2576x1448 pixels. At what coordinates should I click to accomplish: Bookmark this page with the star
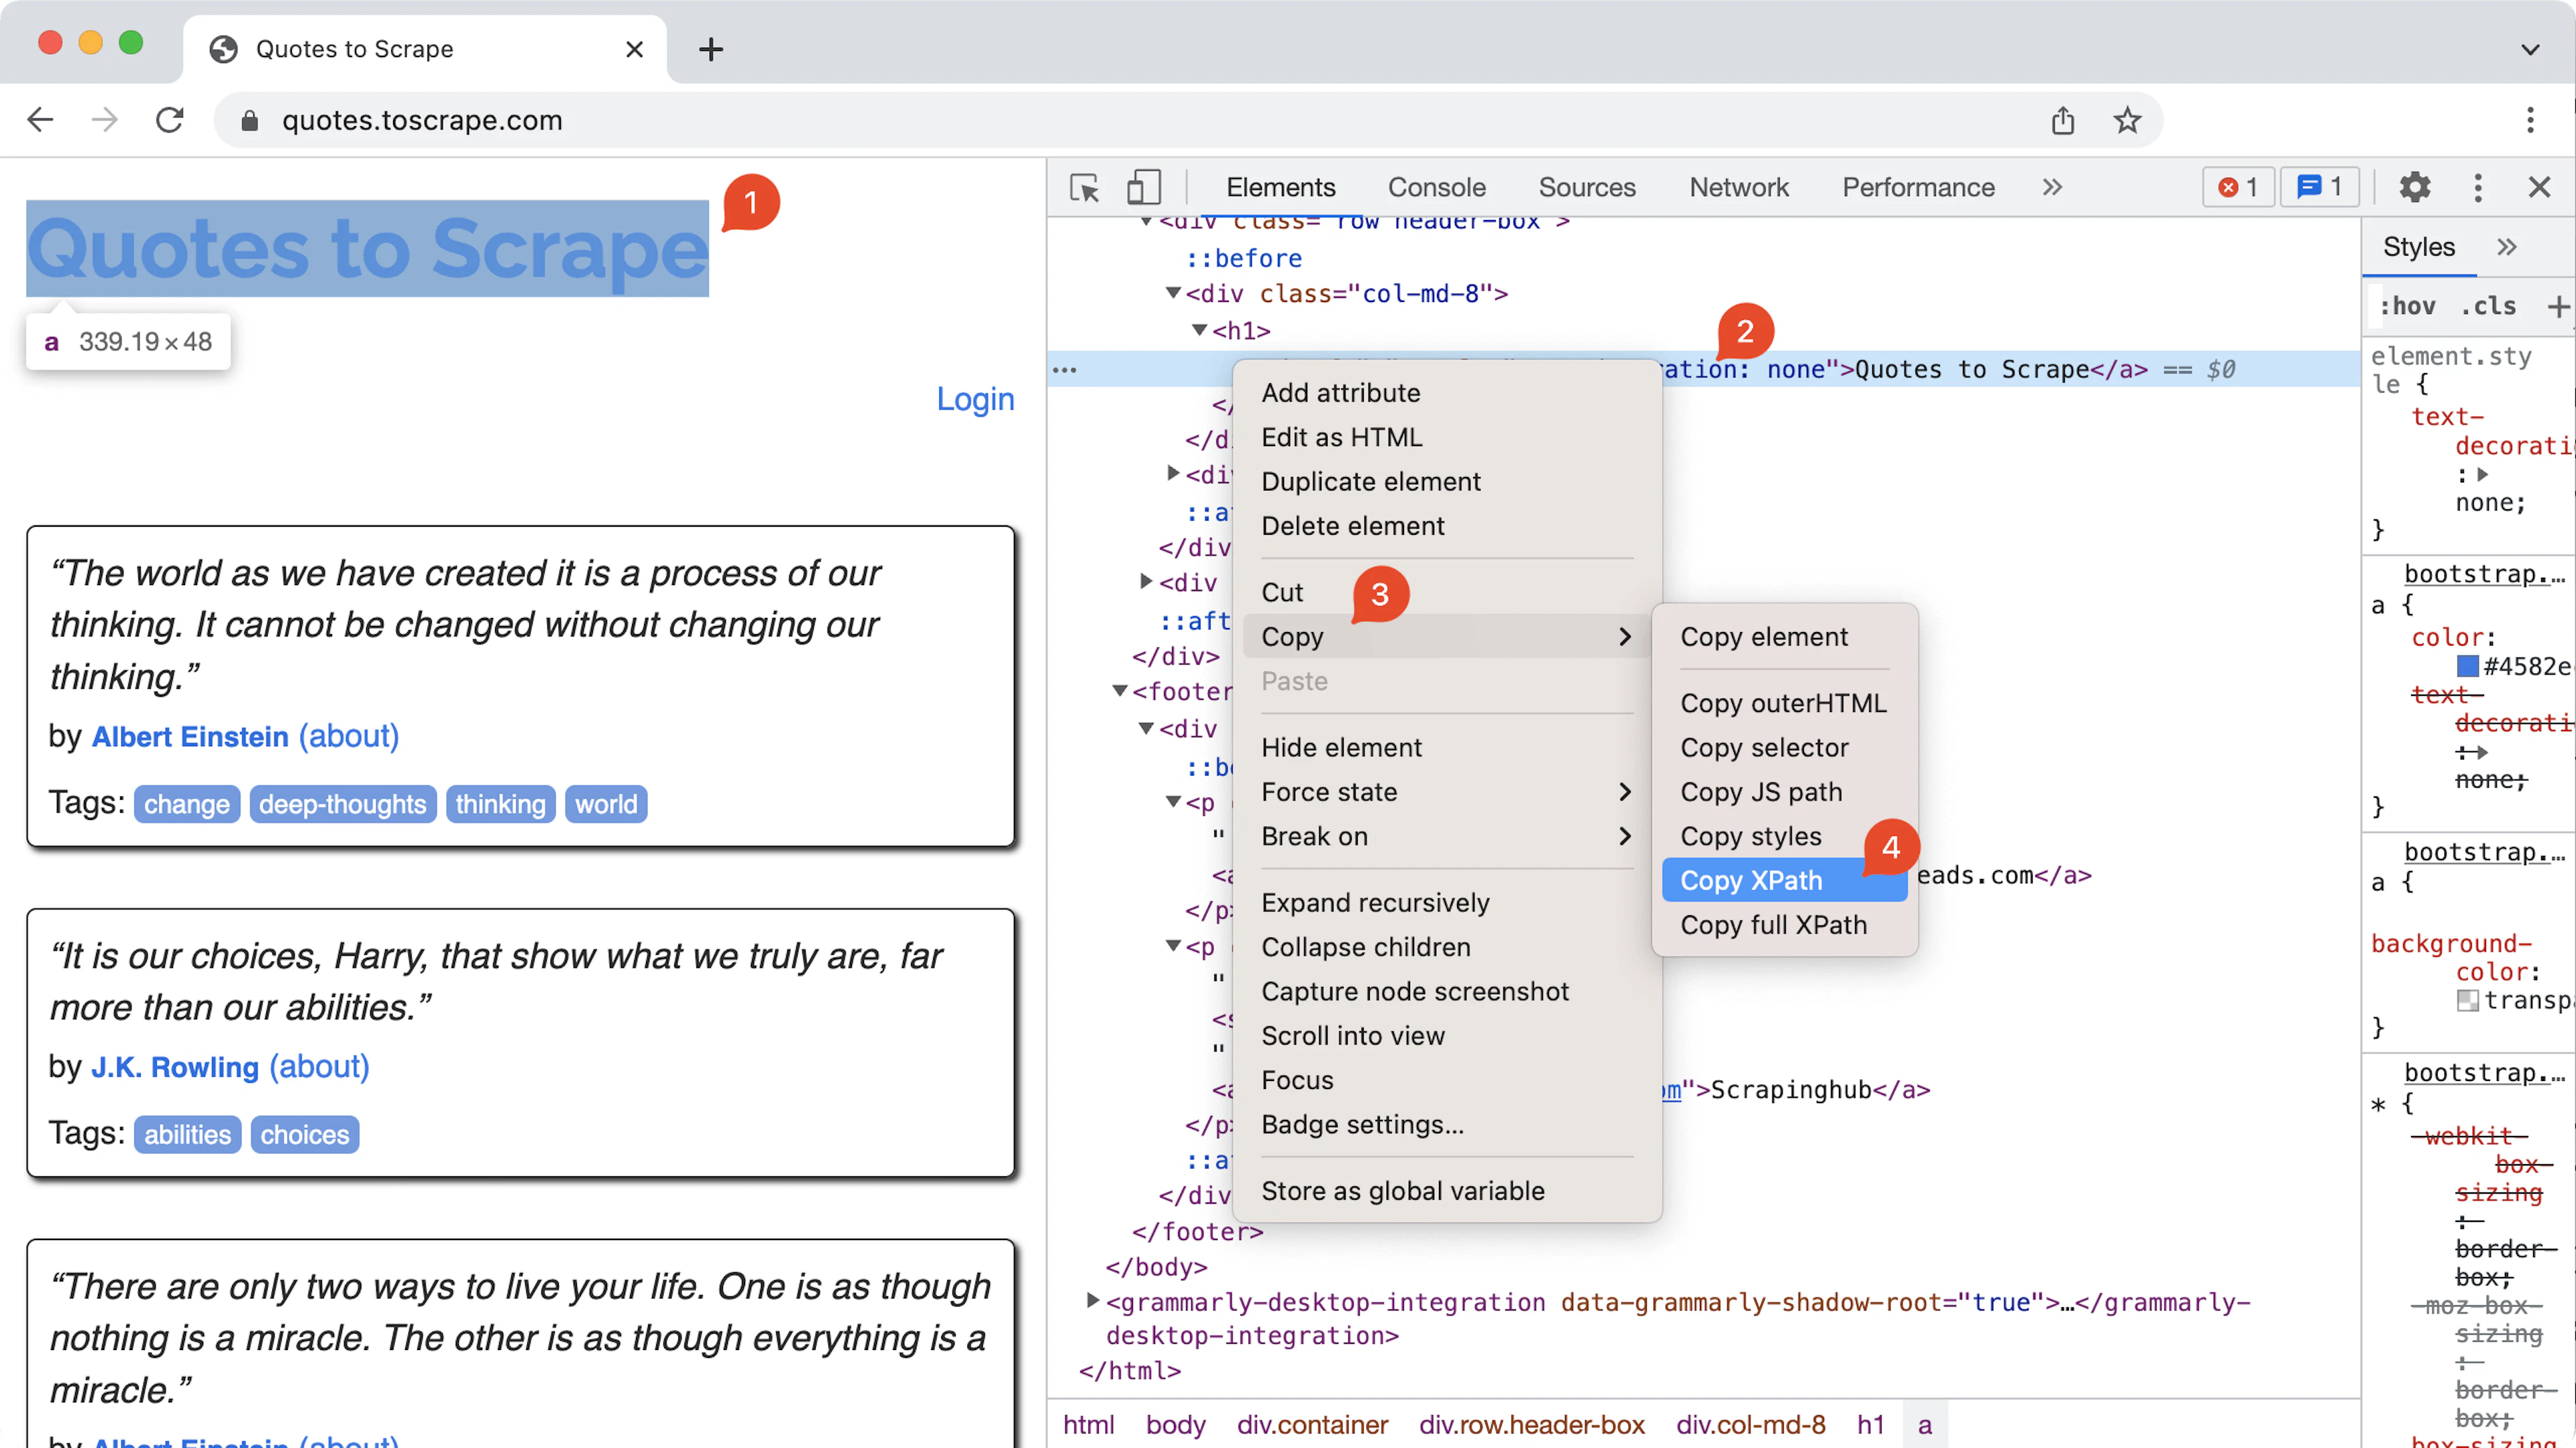pyautogui.click(x=2127, y=120)
